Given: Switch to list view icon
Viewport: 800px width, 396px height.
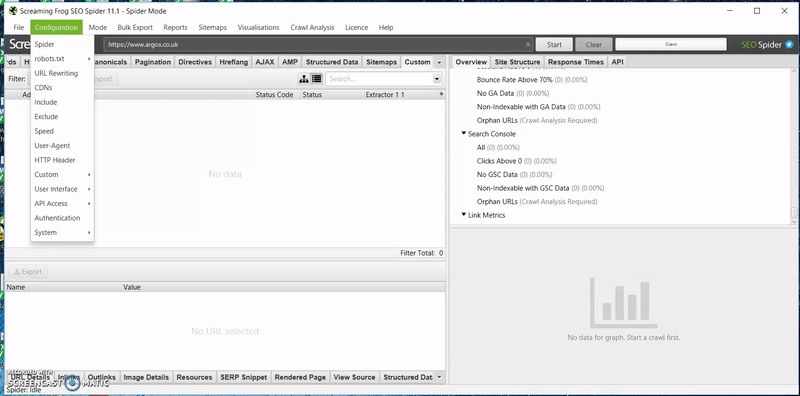Looking at the screenshot, I should pos(316,79).
